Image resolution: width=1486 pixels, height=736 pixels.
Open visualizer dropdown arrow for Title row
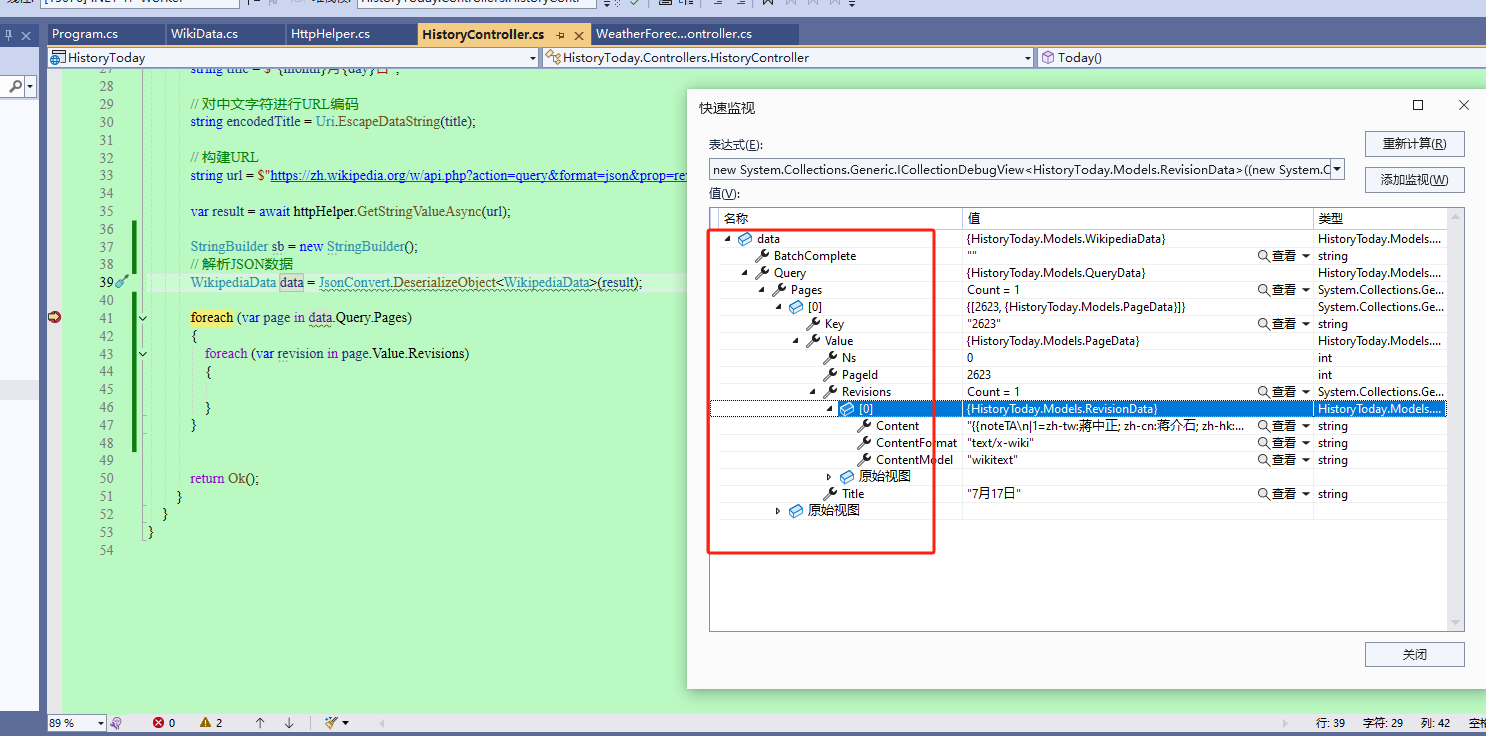point(1306,494)
